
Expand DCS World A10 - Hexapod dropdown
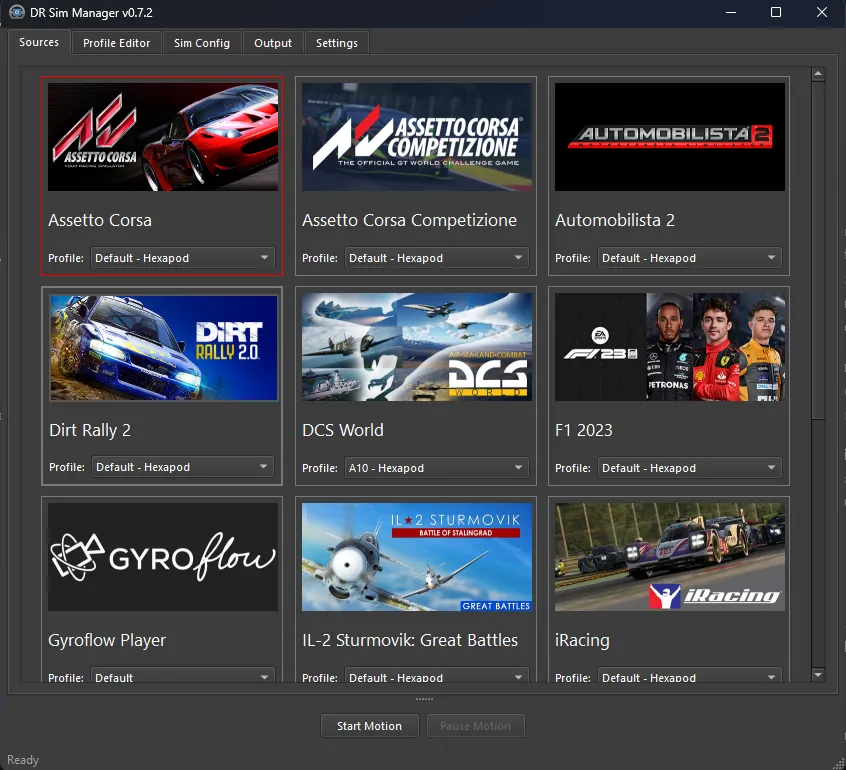point(436,468)
